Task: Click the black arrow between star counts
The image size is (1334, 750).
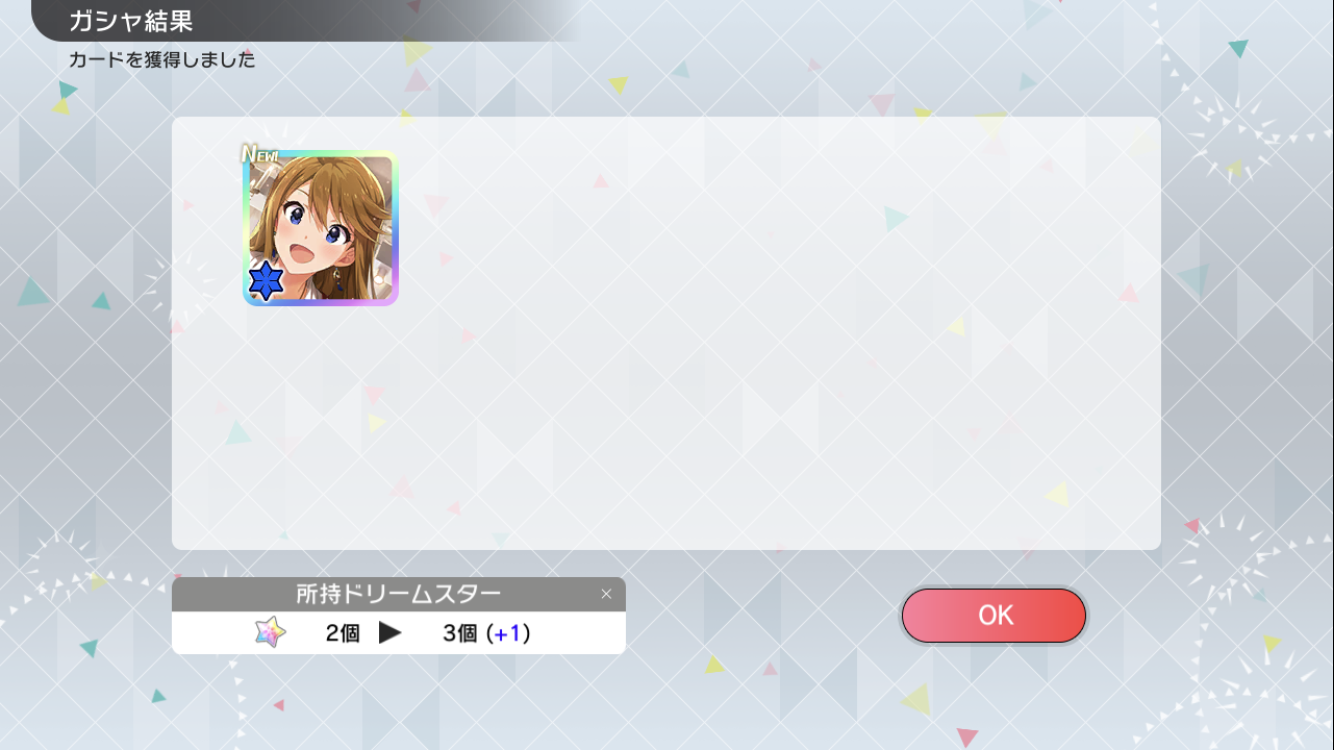Action: coord(390,633)
